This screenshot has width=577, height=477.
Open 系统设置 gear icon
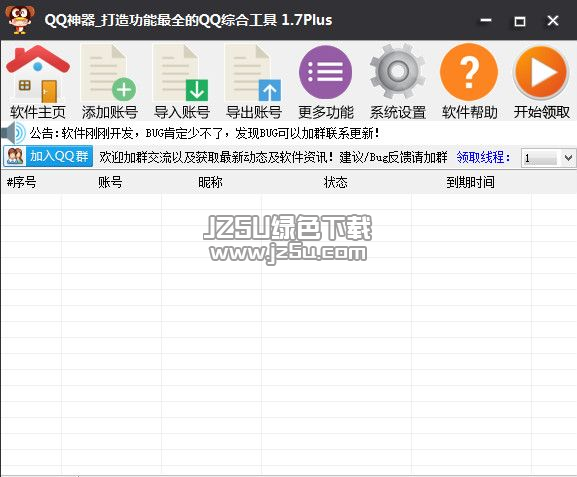(x=397, y=71)
